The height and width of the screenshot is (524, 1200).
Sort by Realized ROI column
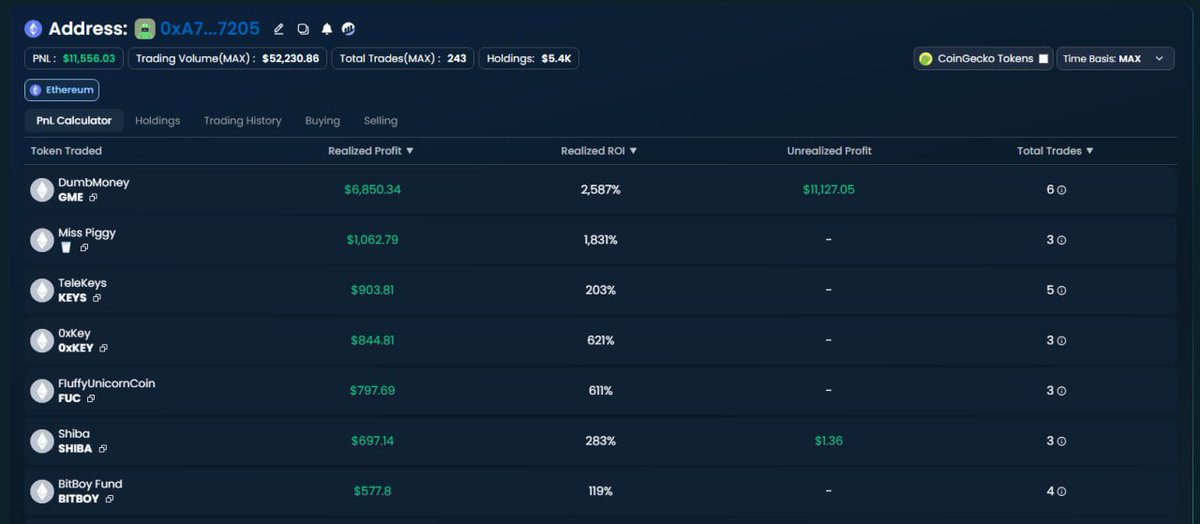coord(599,151)
